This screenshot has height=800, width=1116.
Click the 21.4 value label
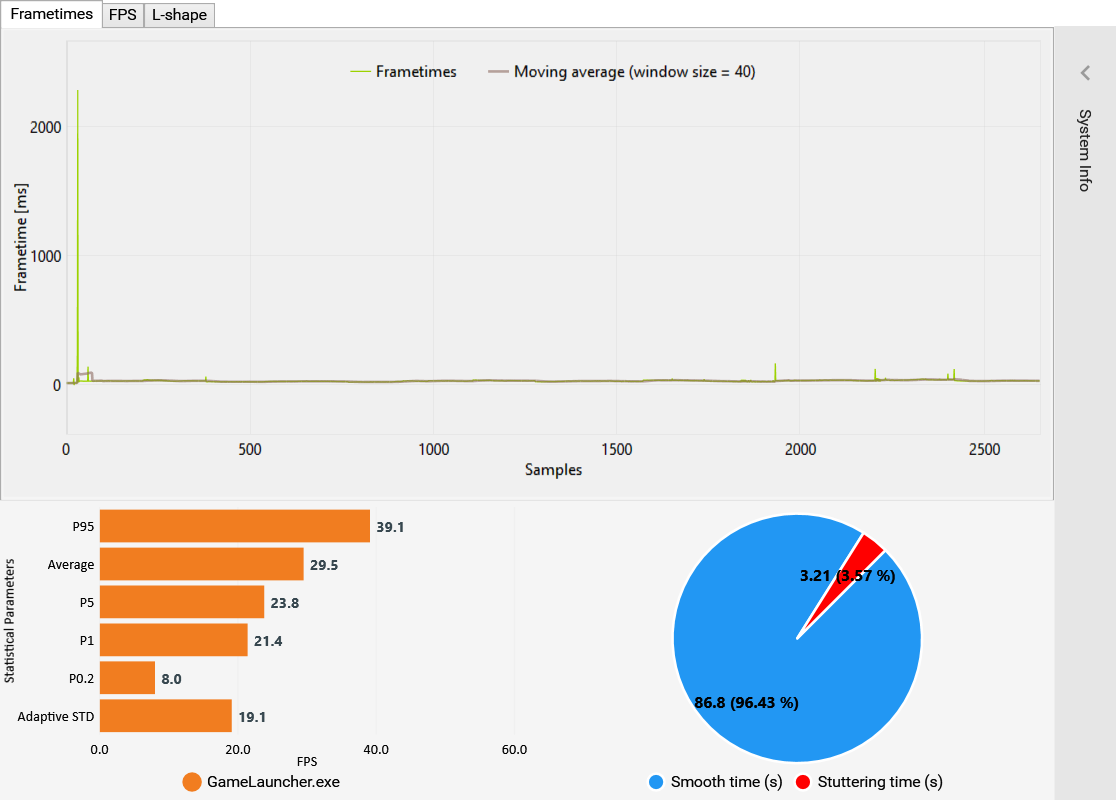click(268, 641)
